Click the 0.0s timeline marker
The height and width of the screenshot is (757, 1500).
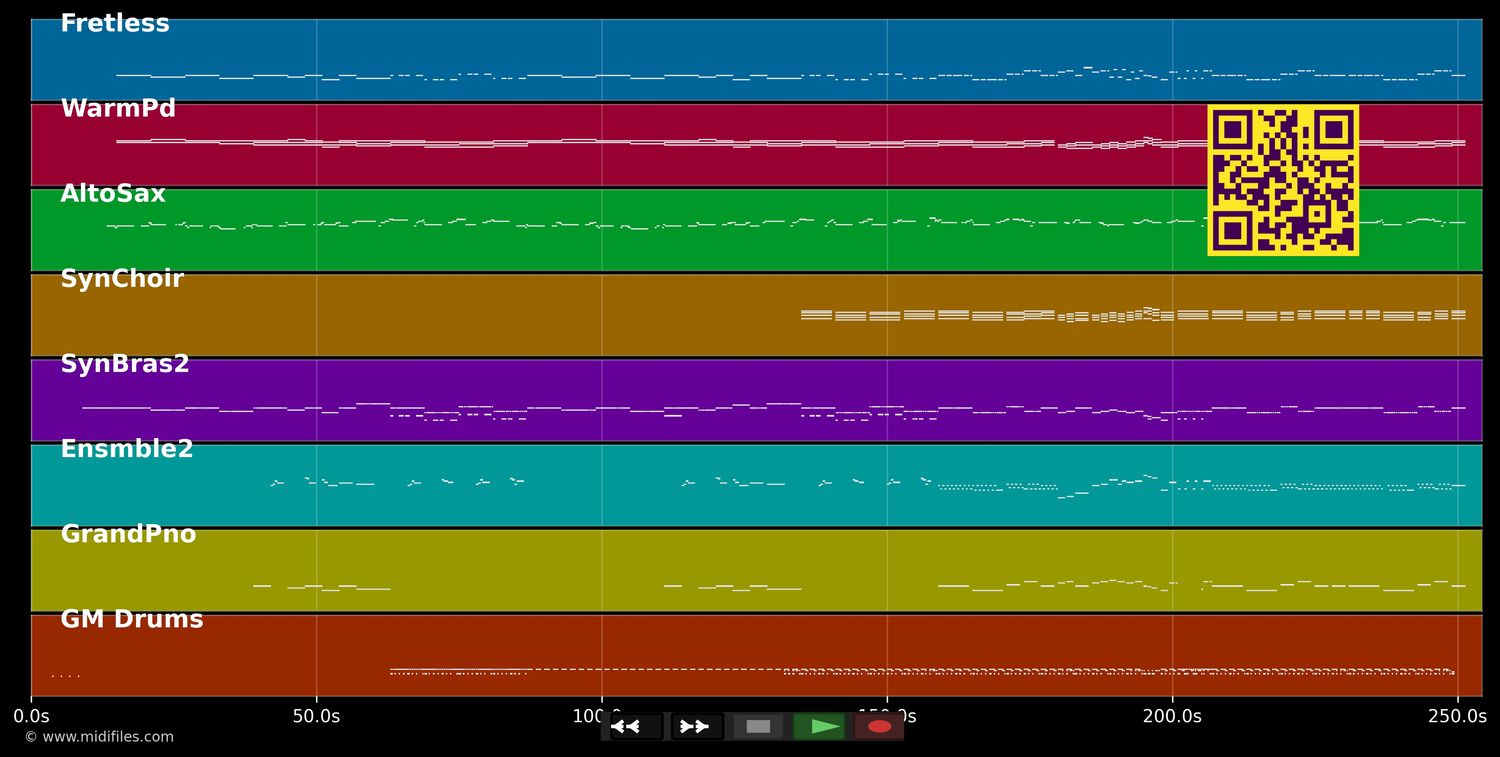(31, 716)
